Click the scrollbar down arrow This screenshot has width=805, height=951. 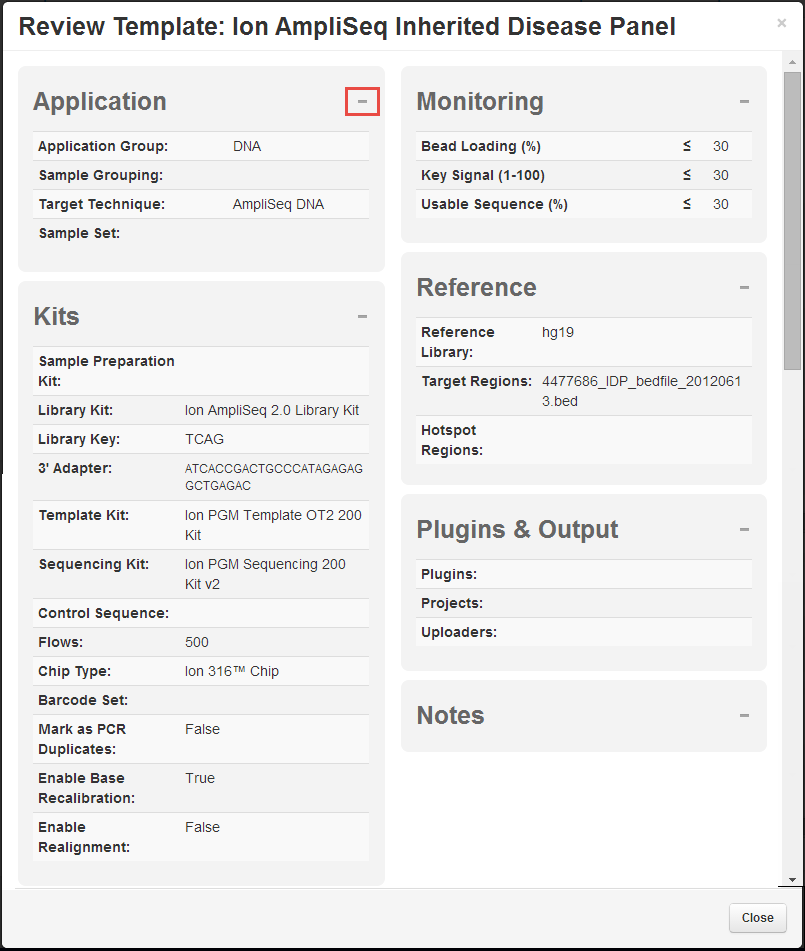click(792, 879)
